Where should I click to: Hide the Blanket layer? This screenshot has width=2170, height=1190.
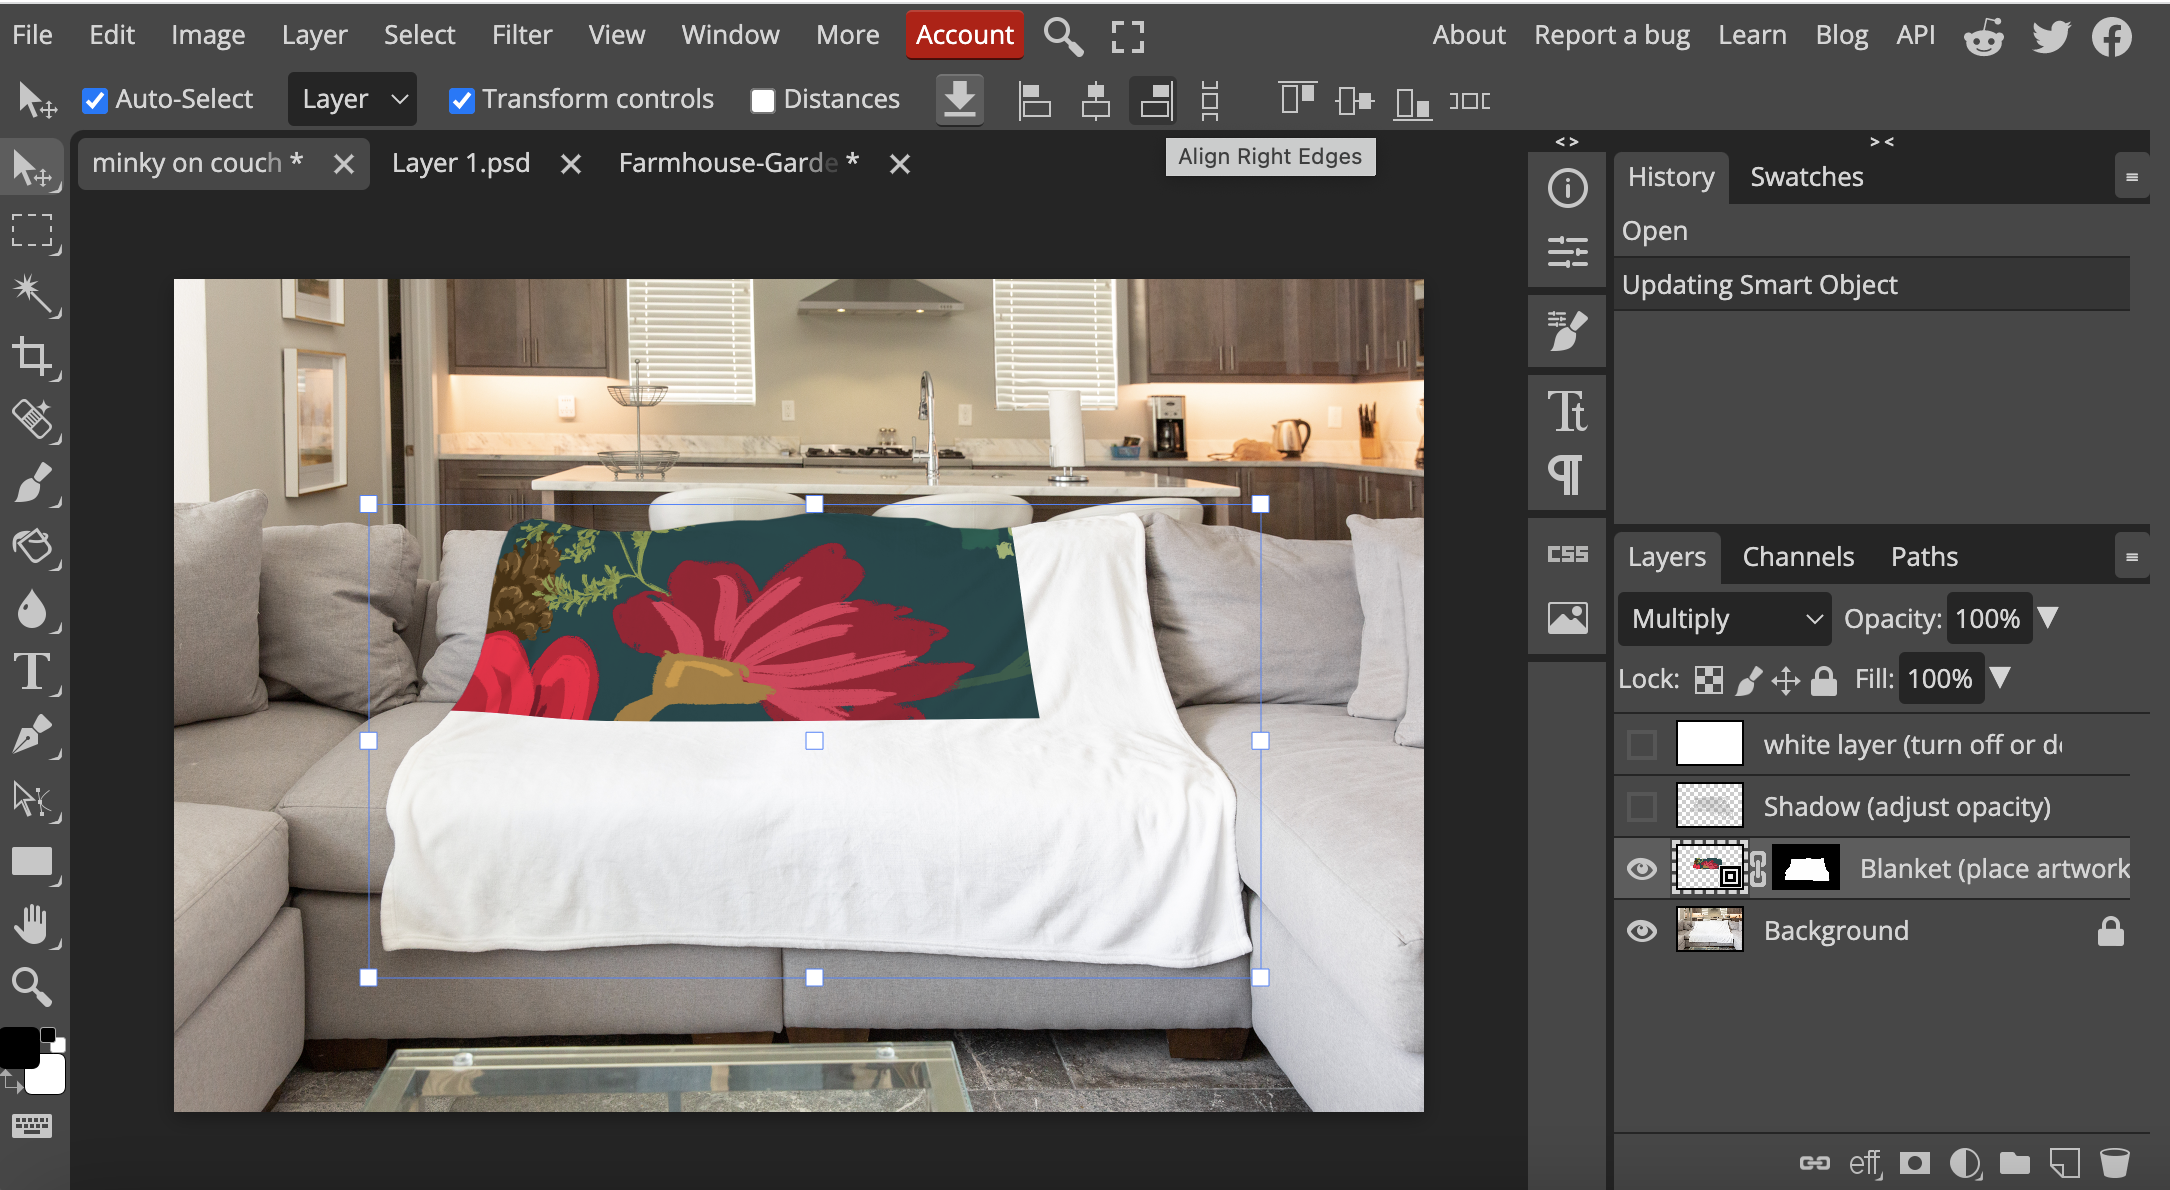1641,869
